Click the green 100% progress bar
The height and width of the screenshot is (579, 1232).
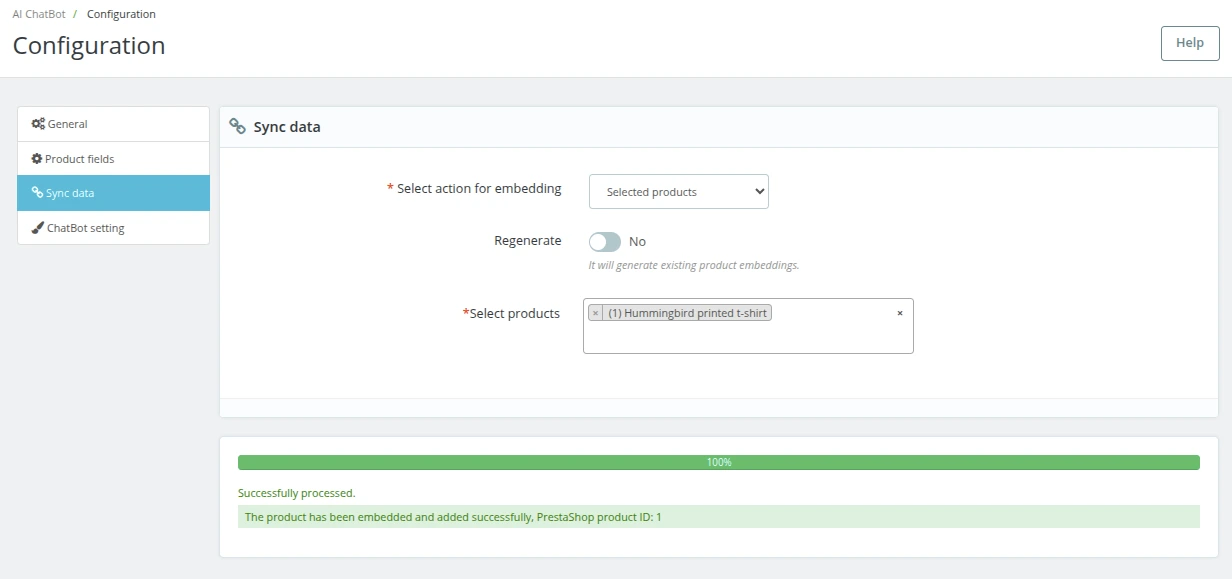pos(718,463)
